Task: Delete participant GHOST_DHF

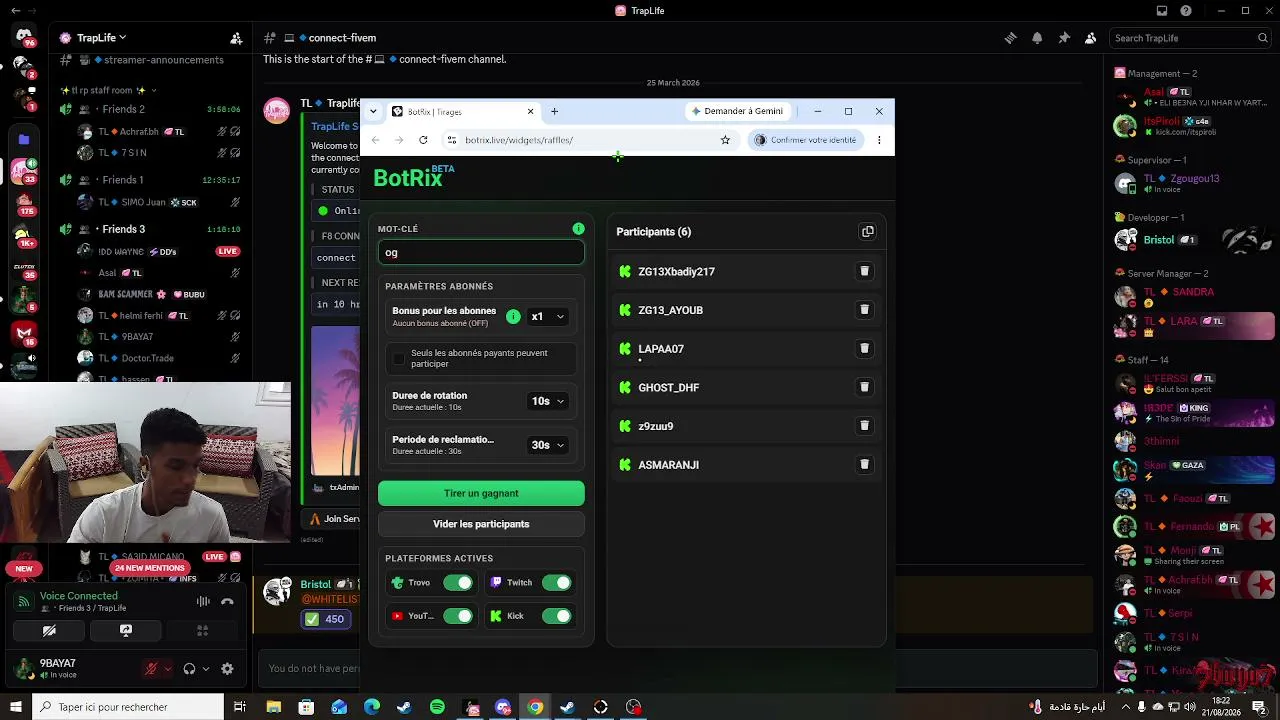Action: click(865, 387)
